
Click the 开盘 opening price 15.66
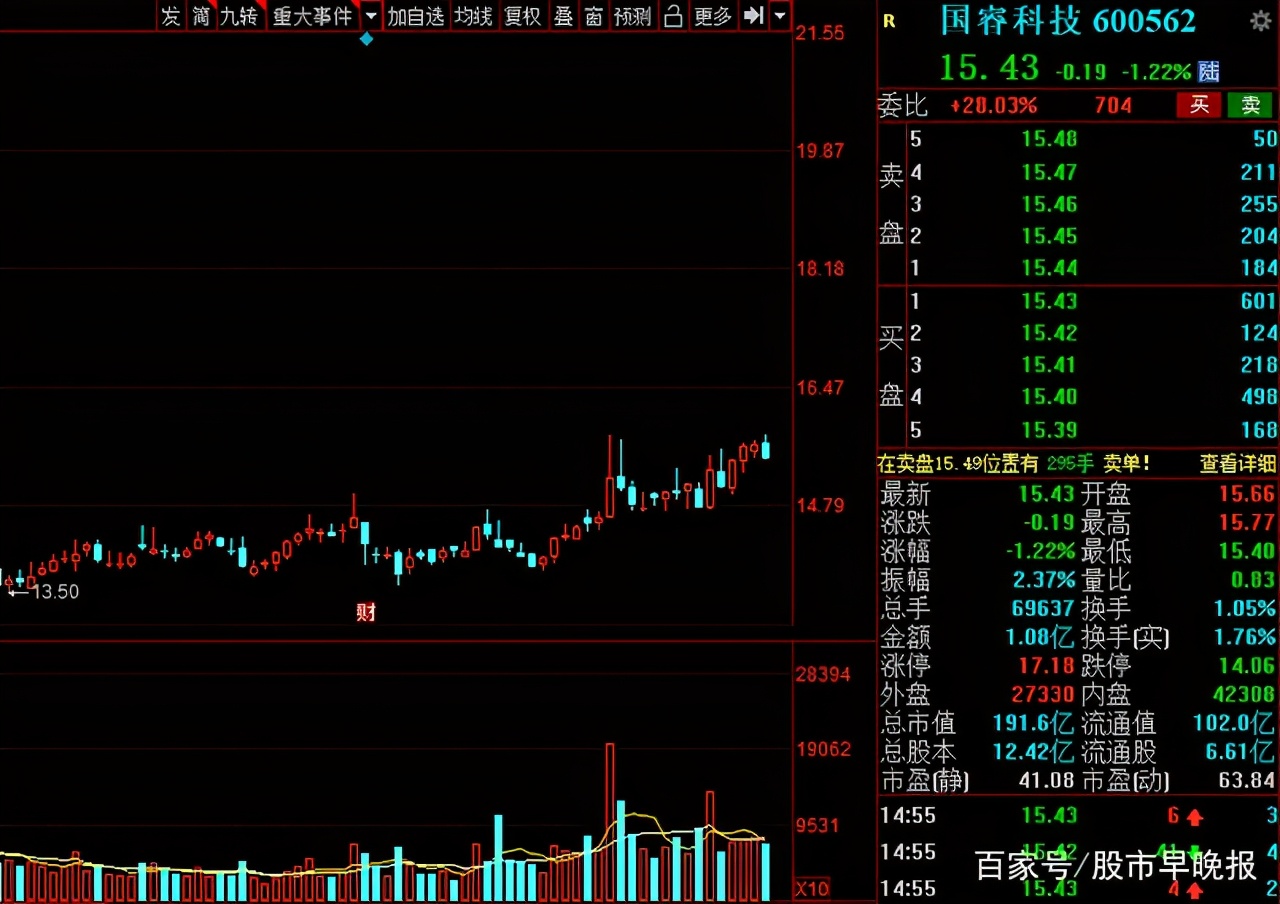pos(1246,494)
